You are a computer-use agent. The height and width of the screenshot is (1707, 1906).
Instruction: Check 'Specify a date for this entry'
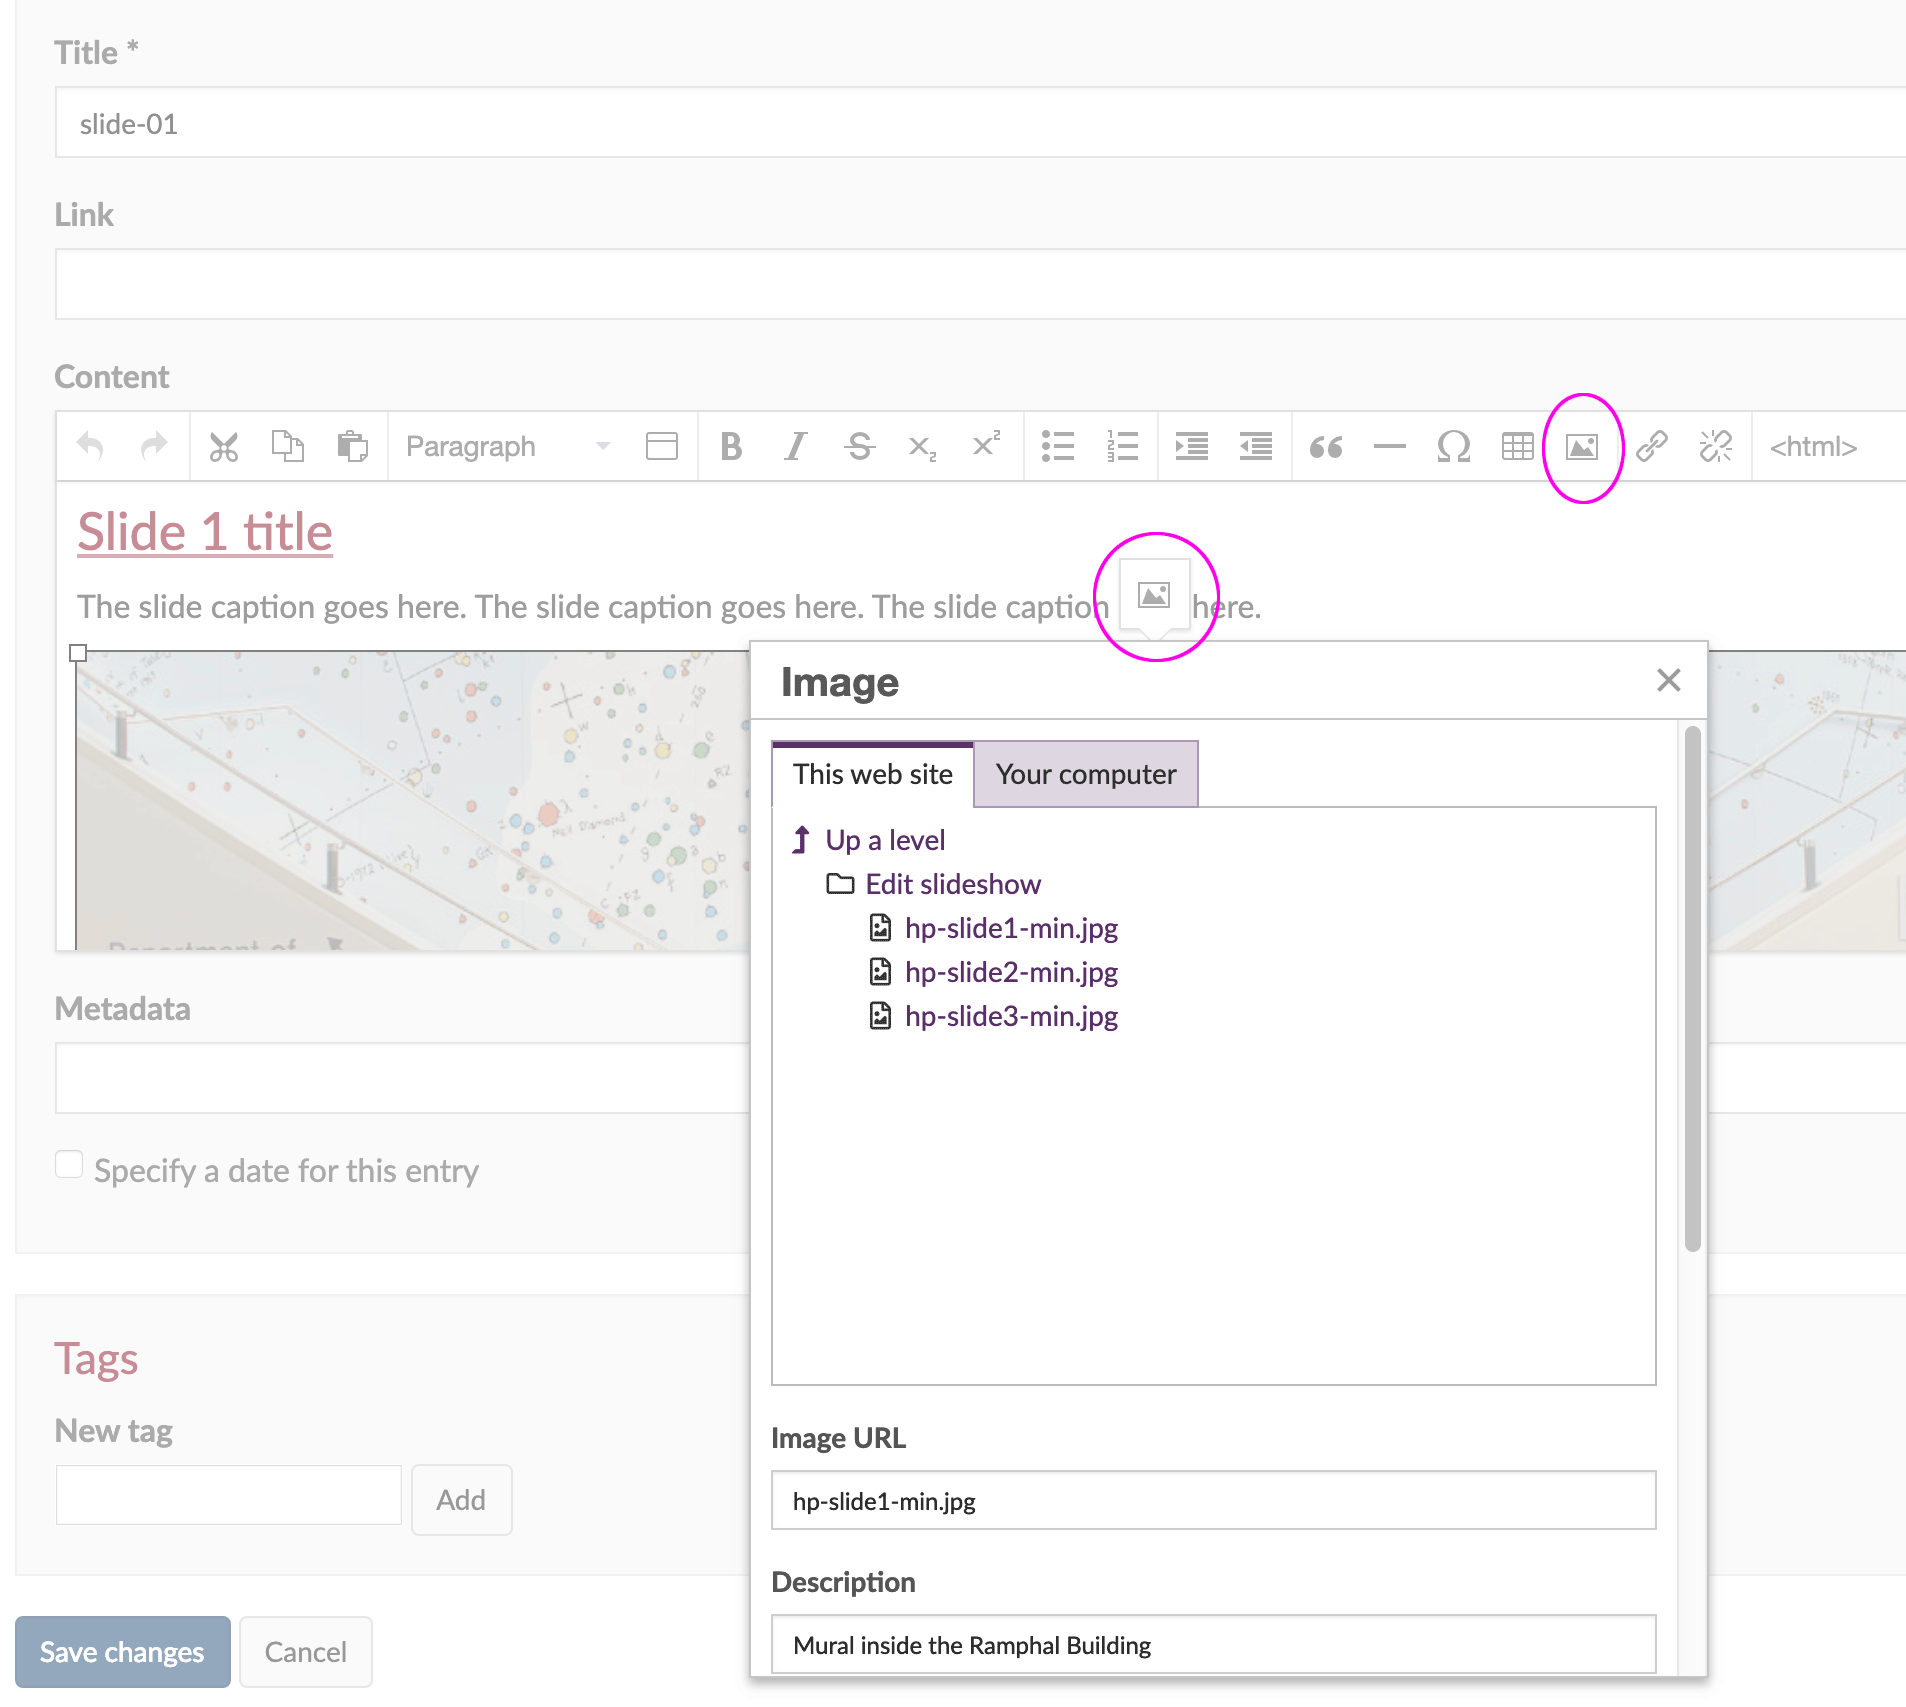(69, 1165)
